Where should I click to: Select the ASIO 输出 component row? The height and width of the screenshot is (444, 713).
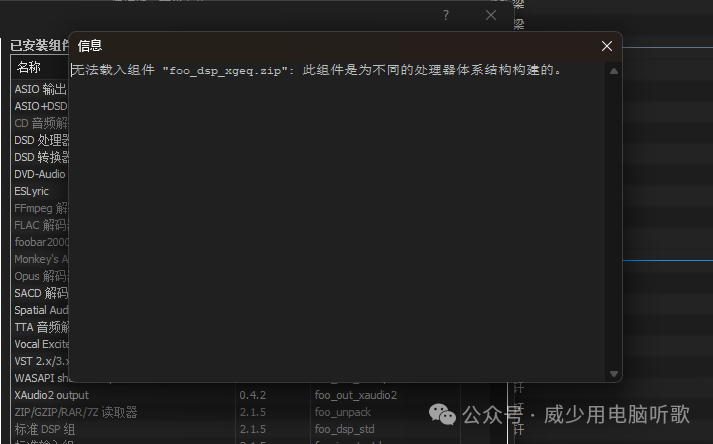pos(40,89)
